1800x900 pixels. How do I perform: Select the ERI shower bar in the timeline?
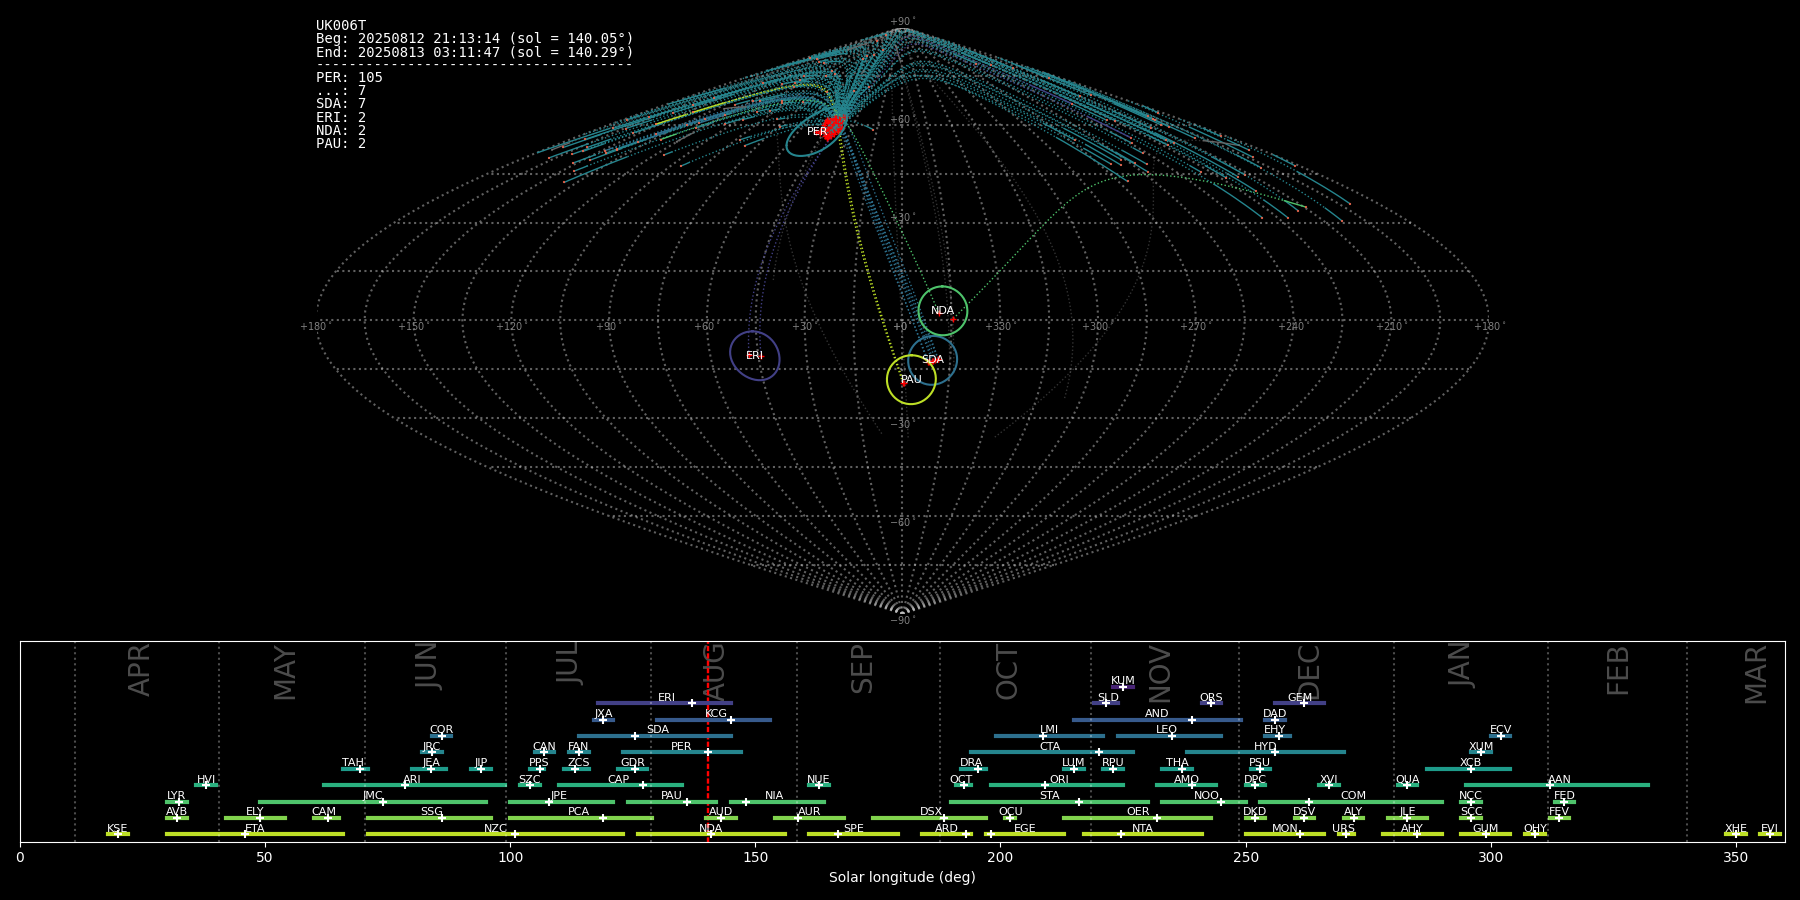coord(664,703)
